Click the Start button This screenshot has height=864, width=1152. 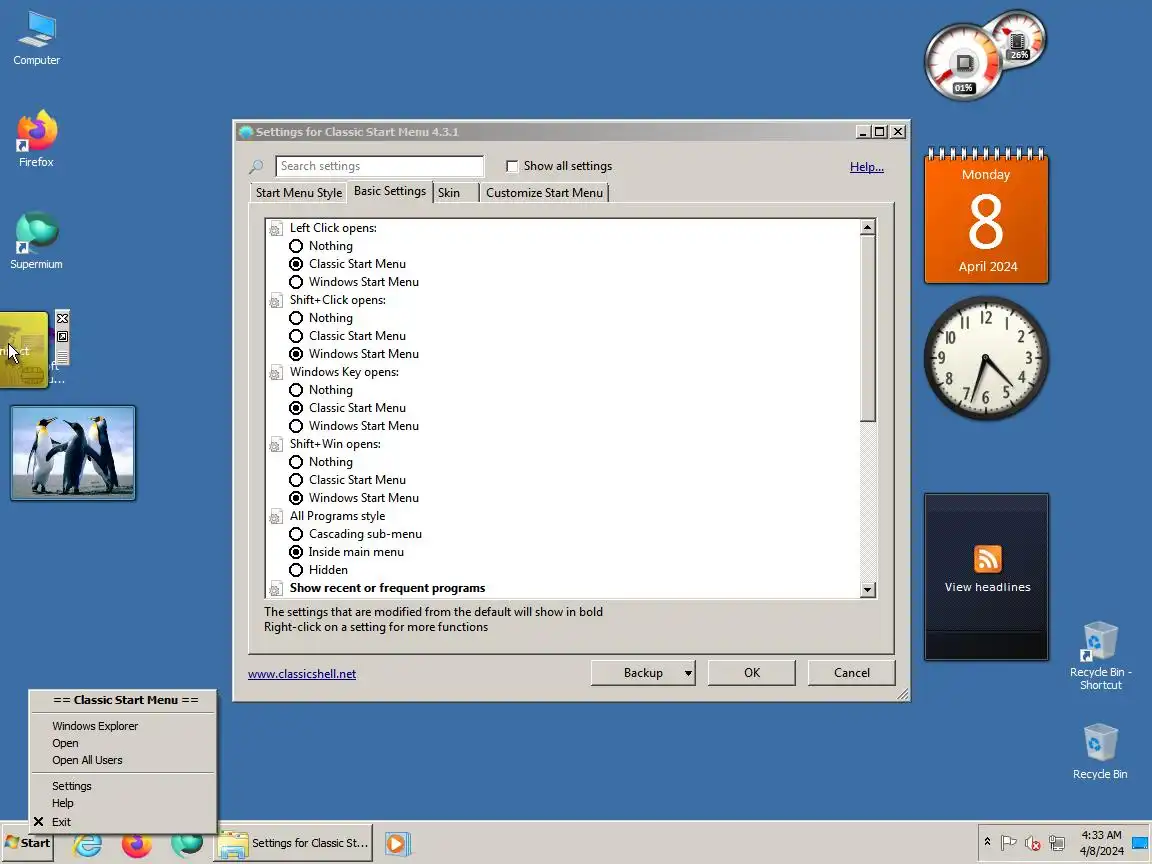[28, 843]
